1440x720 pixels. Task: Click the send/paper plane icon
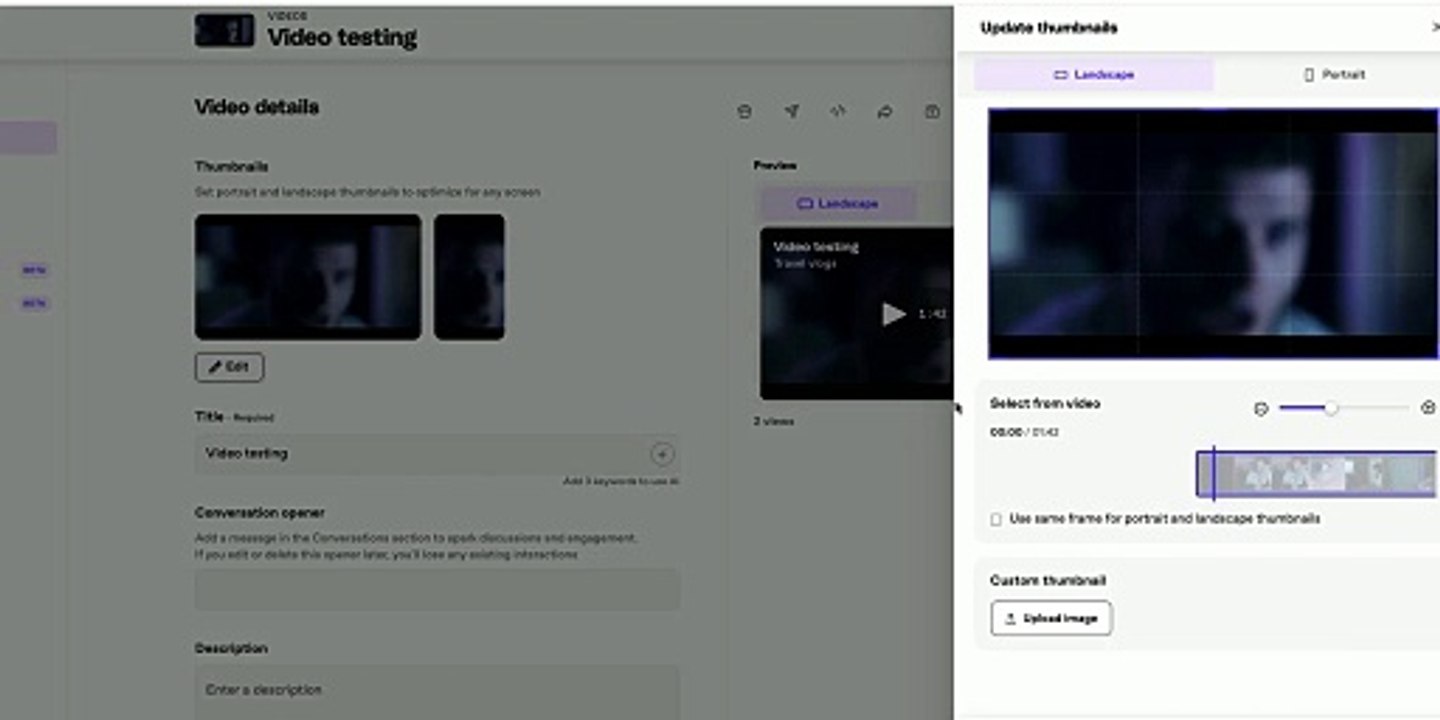point(791,112)
